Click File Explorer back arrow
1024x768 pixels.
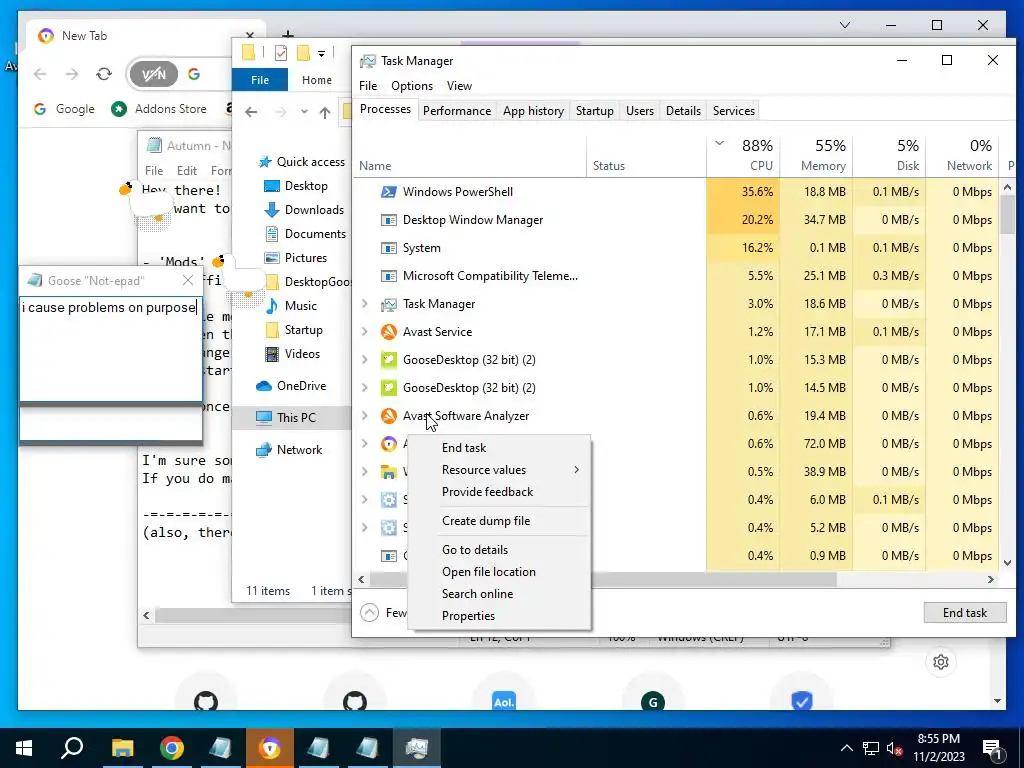pos(251,112)
